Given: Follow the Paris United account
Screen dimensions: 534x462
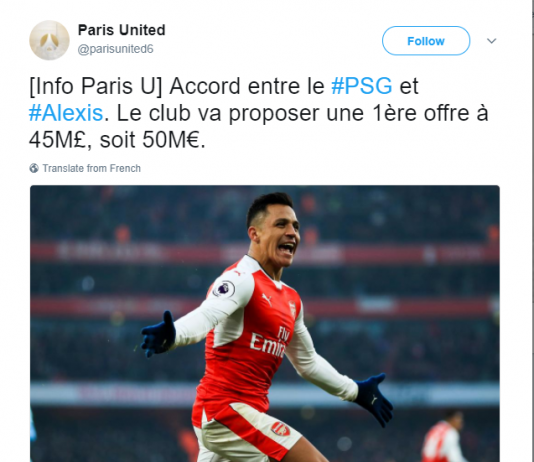Looking at the screenshot, I should [x=426, y=41].
